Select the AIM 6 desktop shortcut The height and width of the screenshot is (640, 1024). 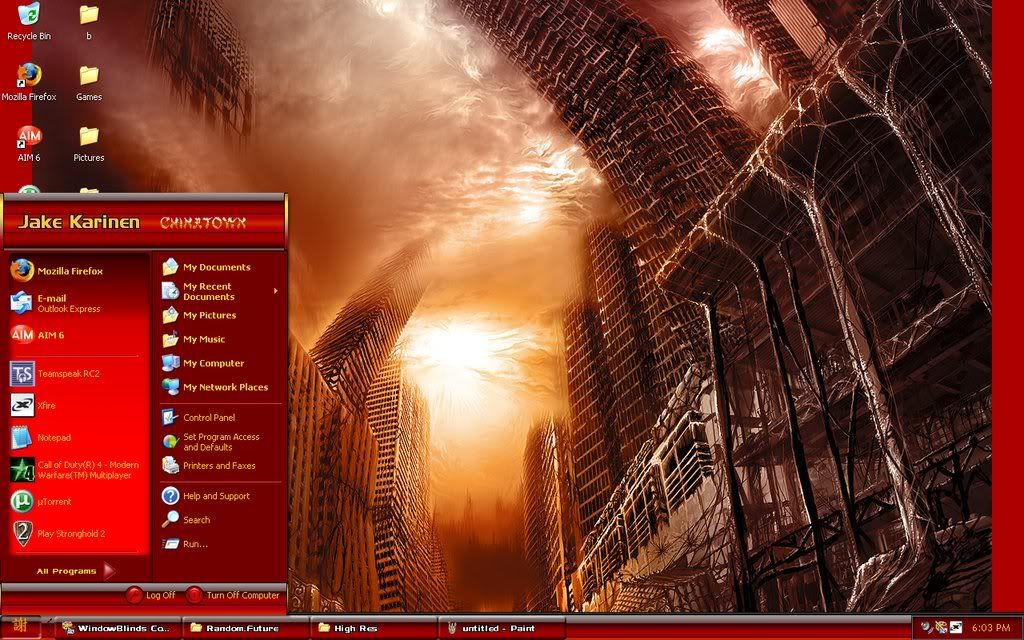(29, 143)
